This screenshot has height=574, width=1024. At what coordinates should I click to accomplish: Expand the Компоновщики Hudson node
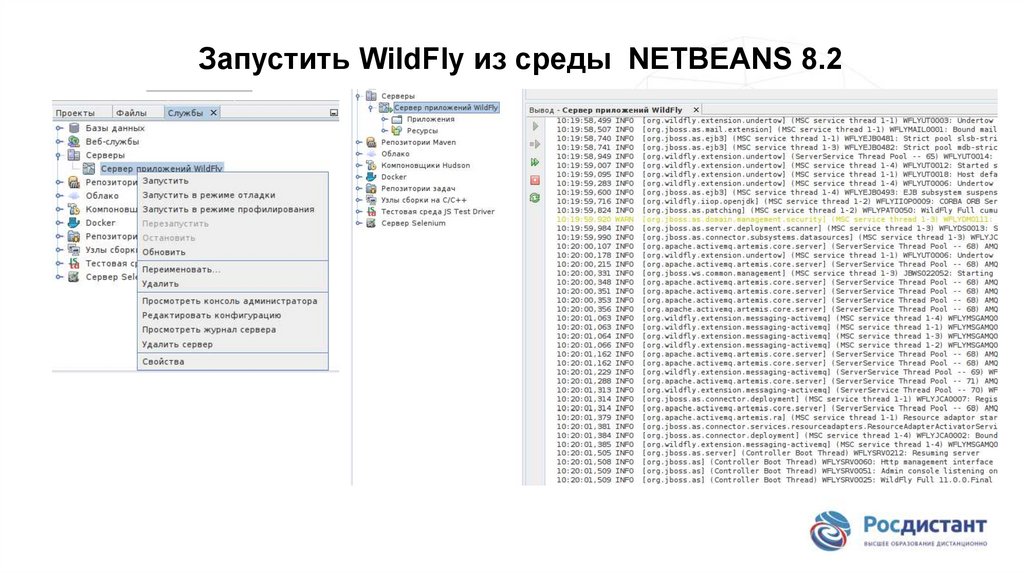pyautogui.click(x=359, y=165)
